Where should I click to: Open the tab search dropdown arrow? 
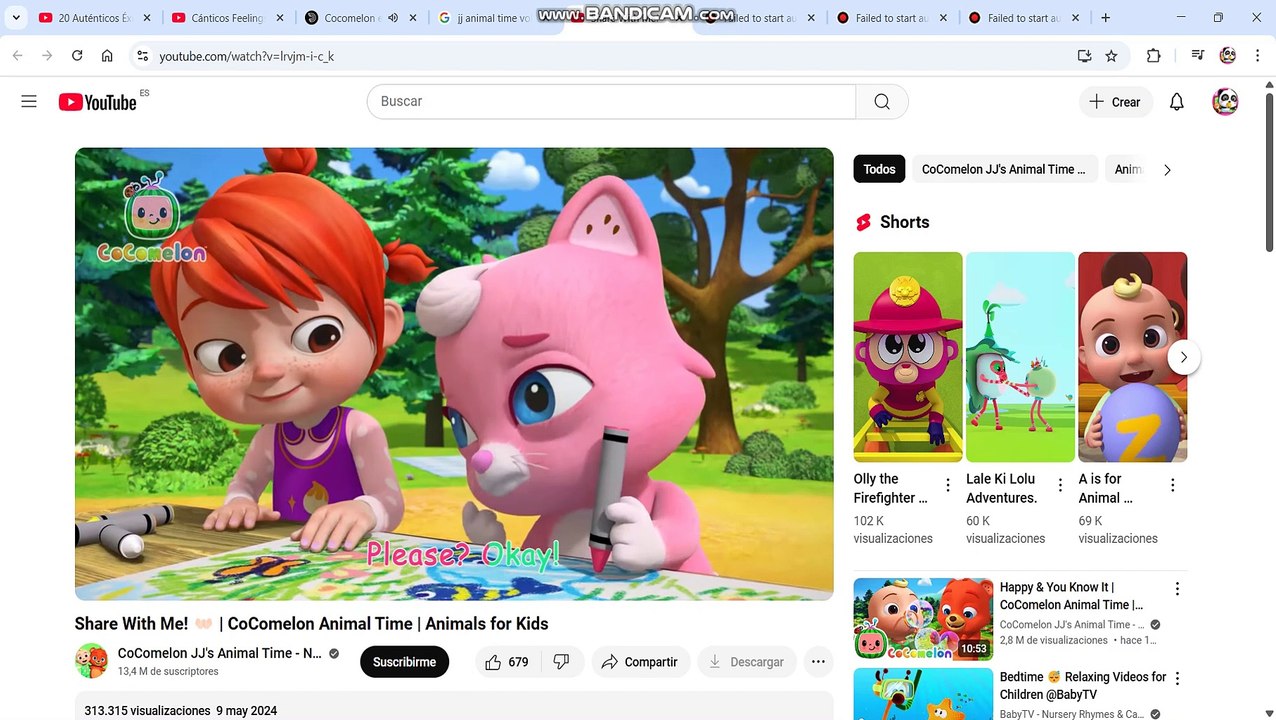(x=16, y=18)
